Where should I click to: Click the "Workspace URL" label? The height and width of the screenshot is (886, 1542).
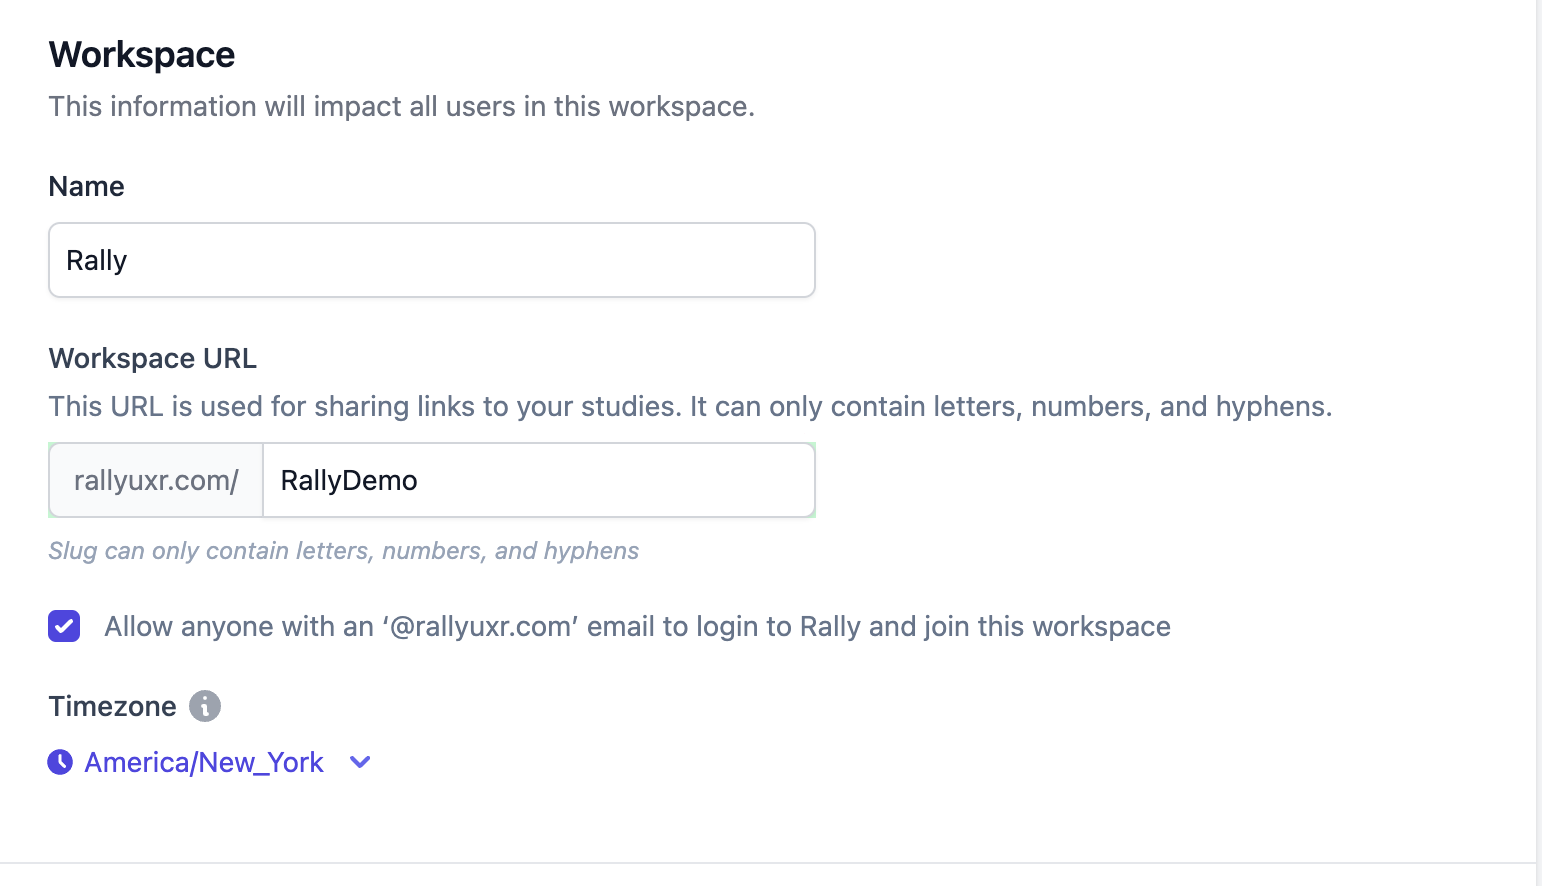[153, 358]
